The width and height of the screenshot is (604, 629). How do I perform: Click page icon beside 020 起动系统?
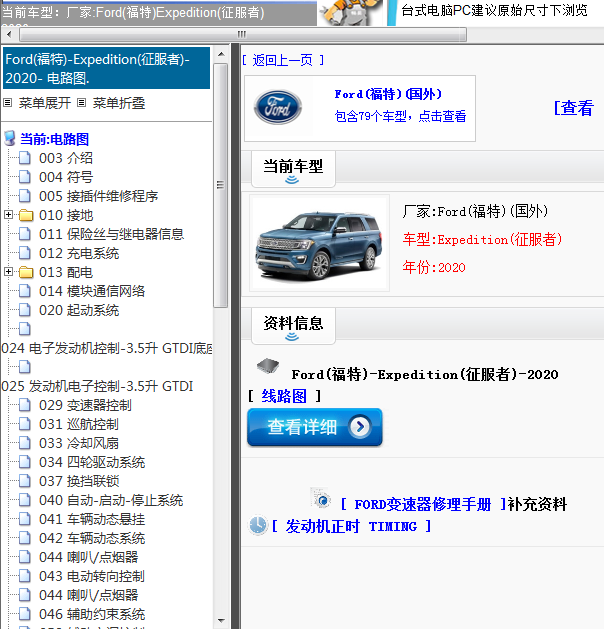click(x=25, y=310)
